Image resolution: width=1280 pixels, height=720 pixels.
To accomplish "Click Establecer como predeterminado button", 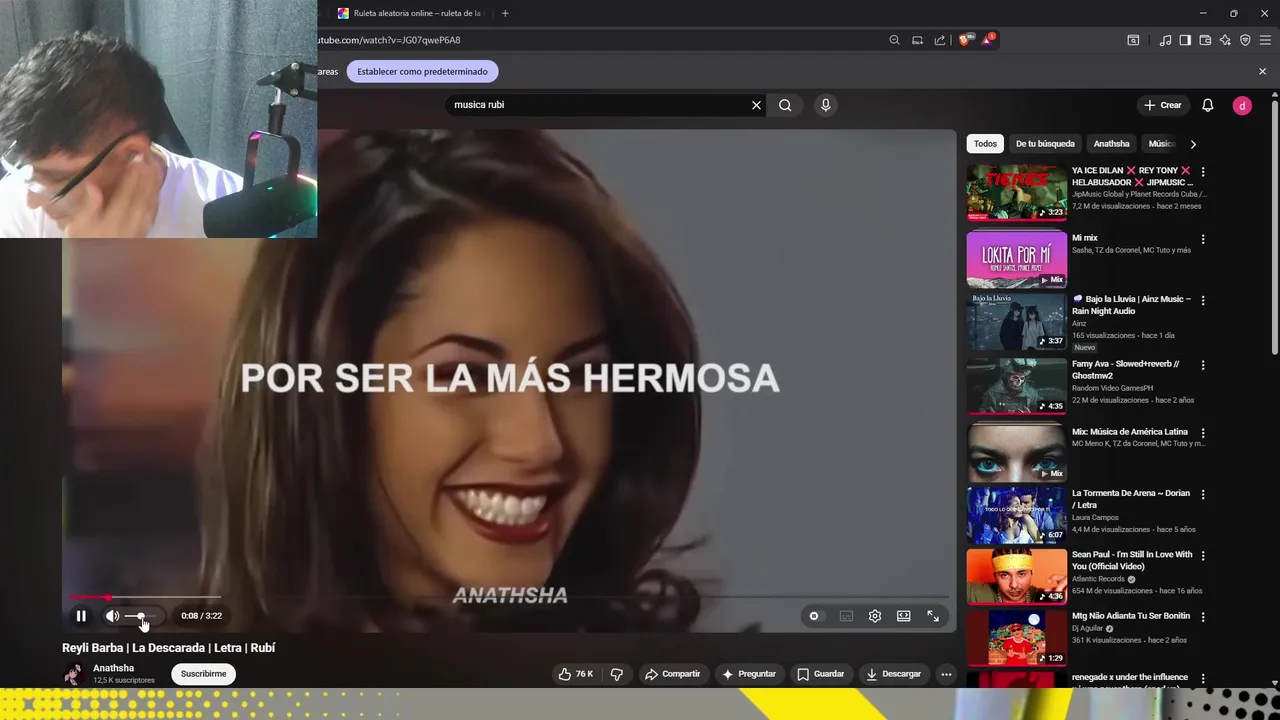I will pyautogui.click(x=422, y=72).
